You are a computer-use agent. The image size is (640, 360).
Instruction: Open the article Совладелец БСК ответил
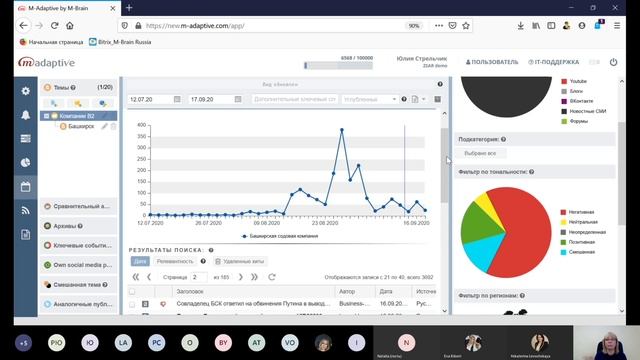click(x=253, y=304)
